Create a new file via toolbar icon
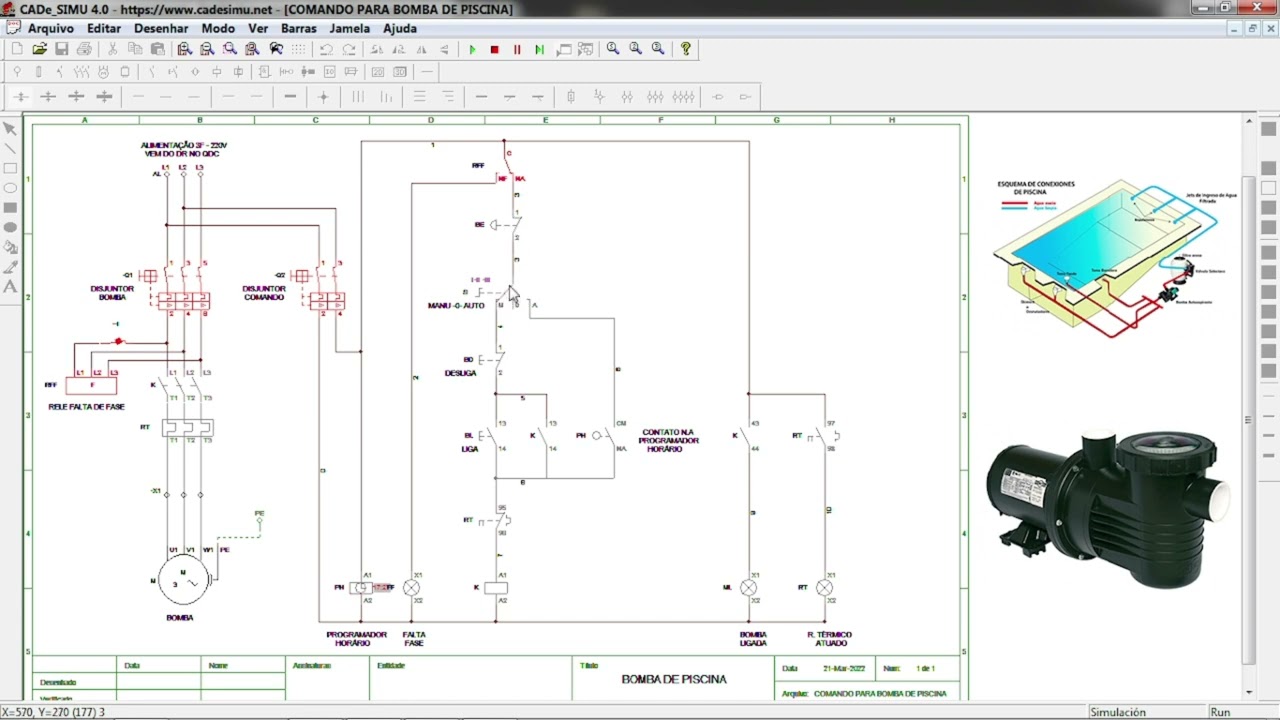Image resolution: width=1280 pixels, height=720 pixels. pos(17,49)
